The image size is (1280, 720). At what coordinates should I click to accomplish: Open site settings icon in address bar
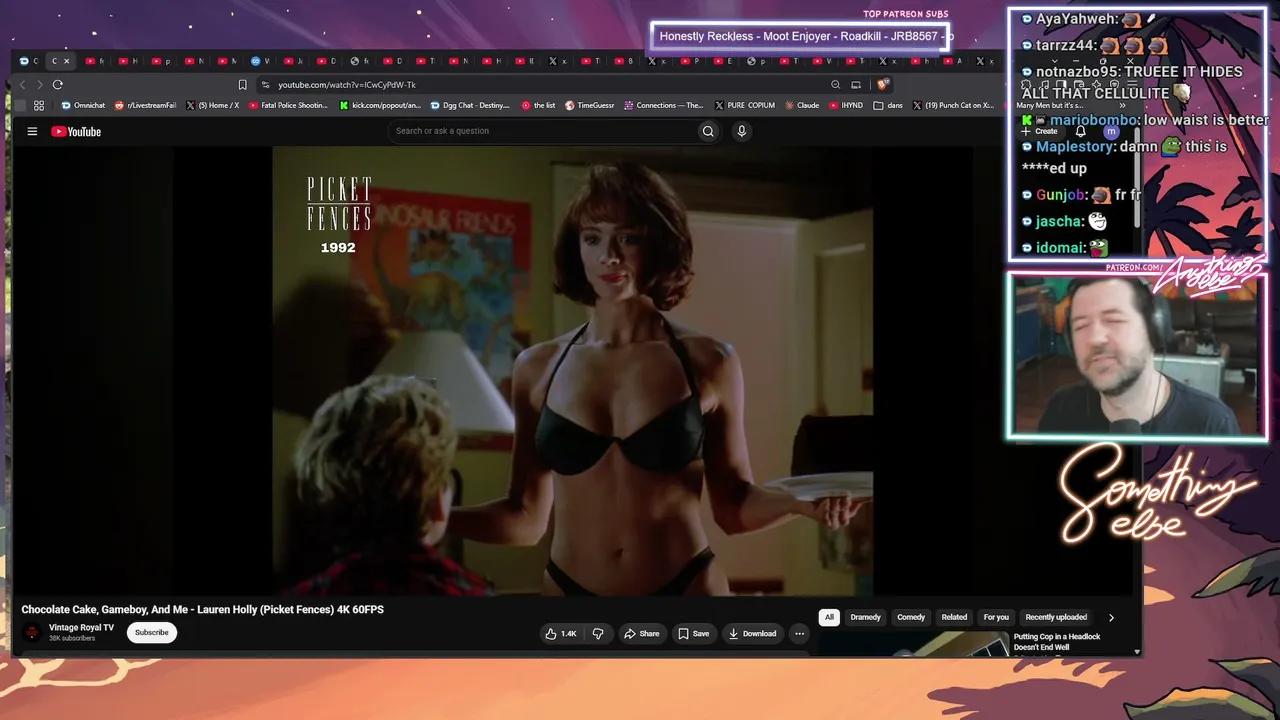click(x=265, y=85)
